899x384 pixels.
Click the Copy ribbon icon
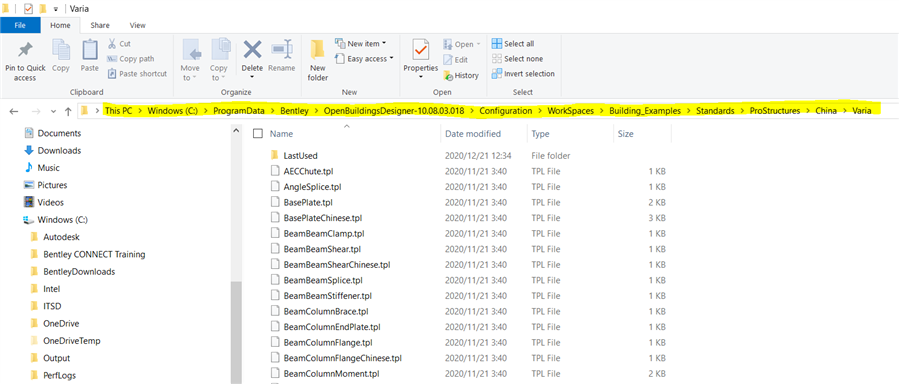pyautogui.click(x=61, y=49)
